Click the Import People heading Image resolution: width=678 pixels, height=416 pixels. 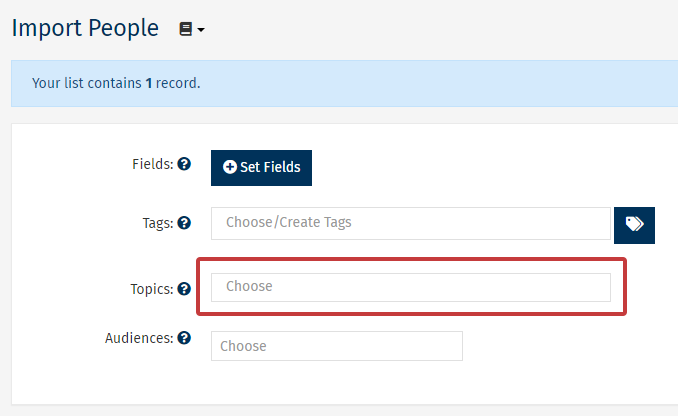point(85,28)
